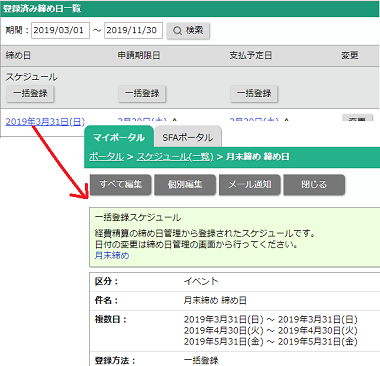Focus the period end date field 2019/11/30
Viewport: 380px width, 366px height.
133,30
